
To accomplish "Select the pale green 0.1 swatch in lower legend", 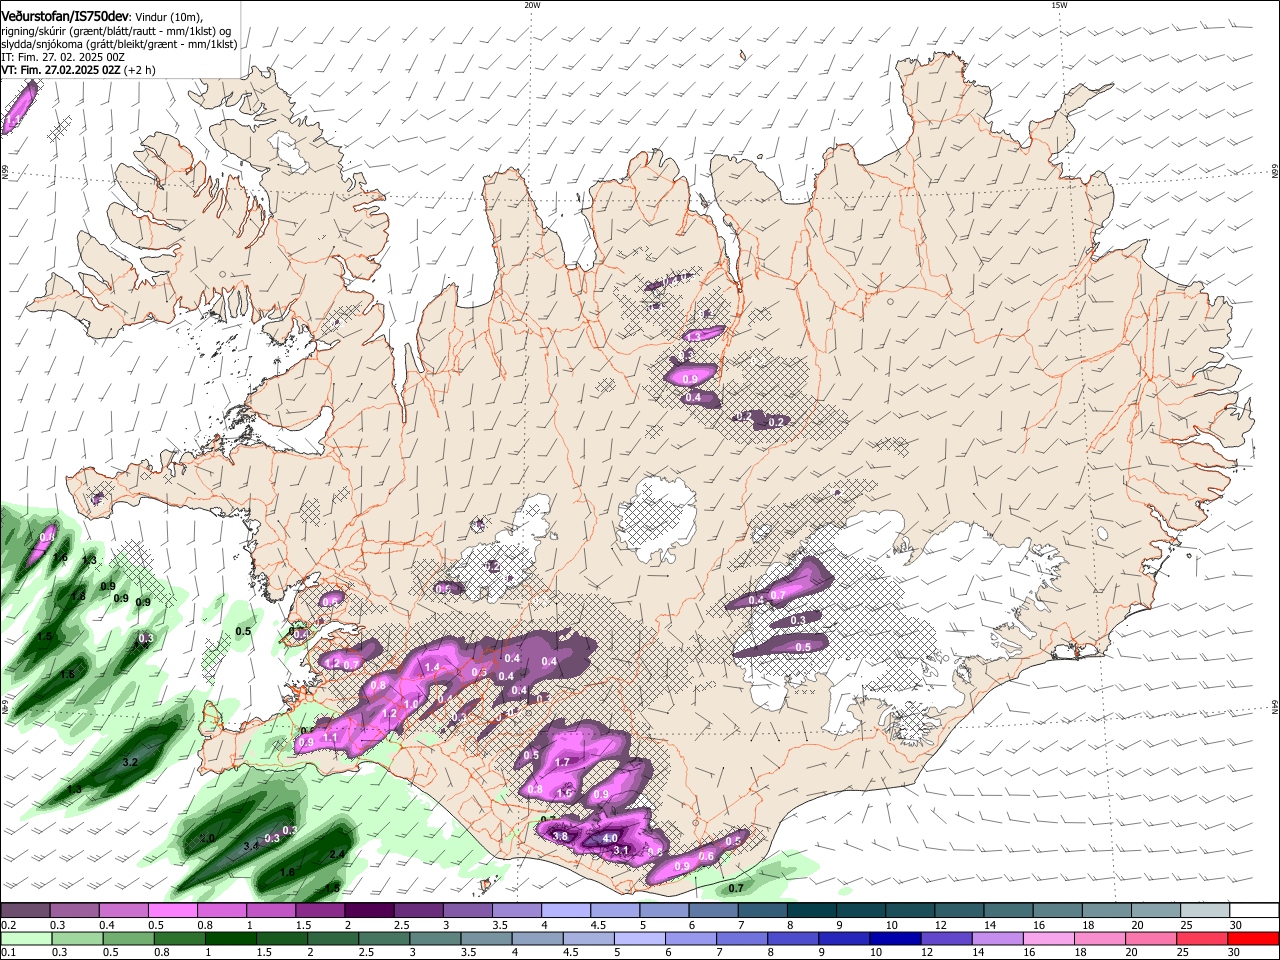I will 25,938.
